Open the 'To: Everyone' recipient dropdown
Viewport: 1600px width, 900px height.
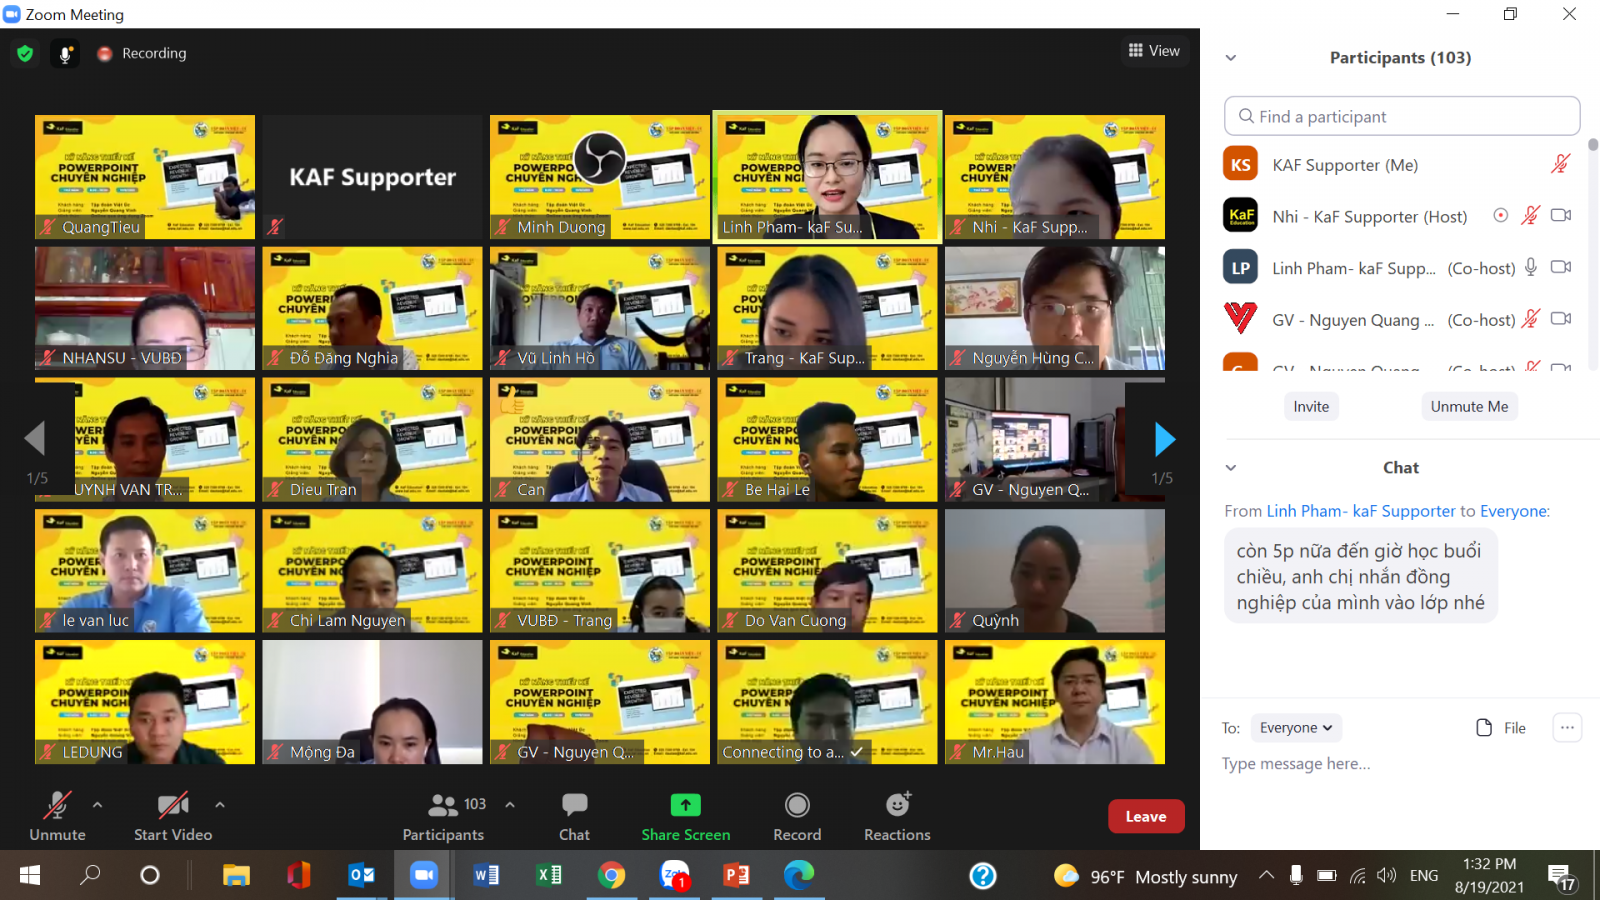1296,728
